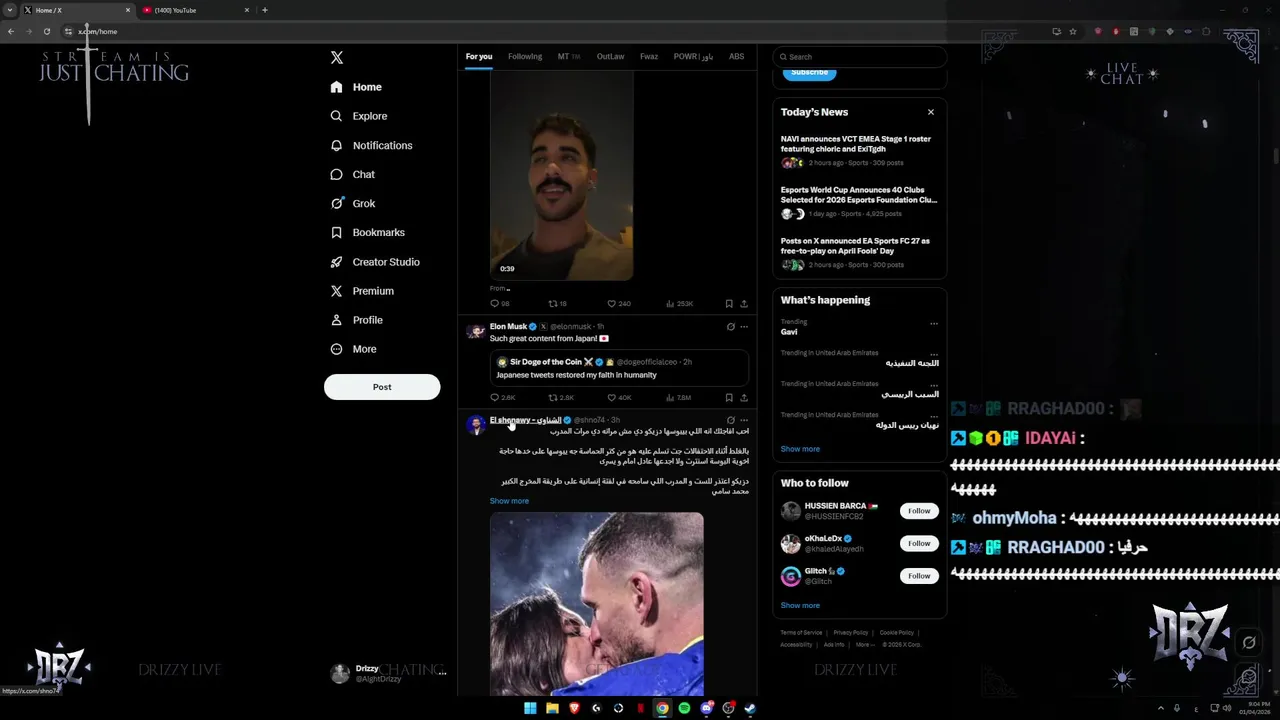Click the Post button
1280x720 pixels.
[x=382, y=387]
